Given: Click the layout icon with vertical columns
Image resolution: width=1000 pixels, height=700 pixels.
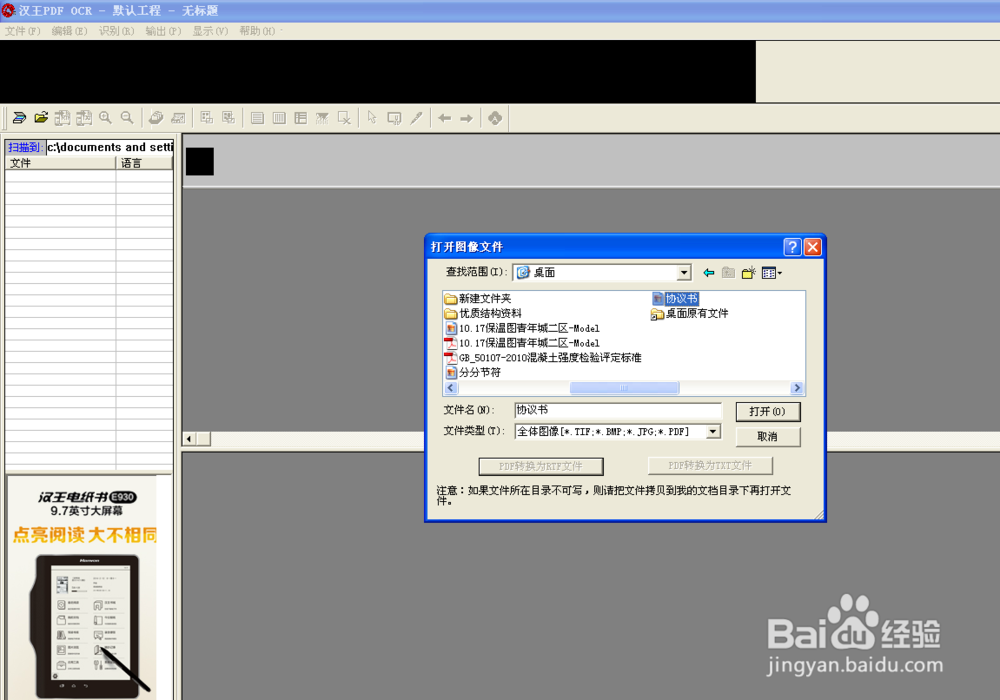Looking at the screenshot, I should pos(279,118).
